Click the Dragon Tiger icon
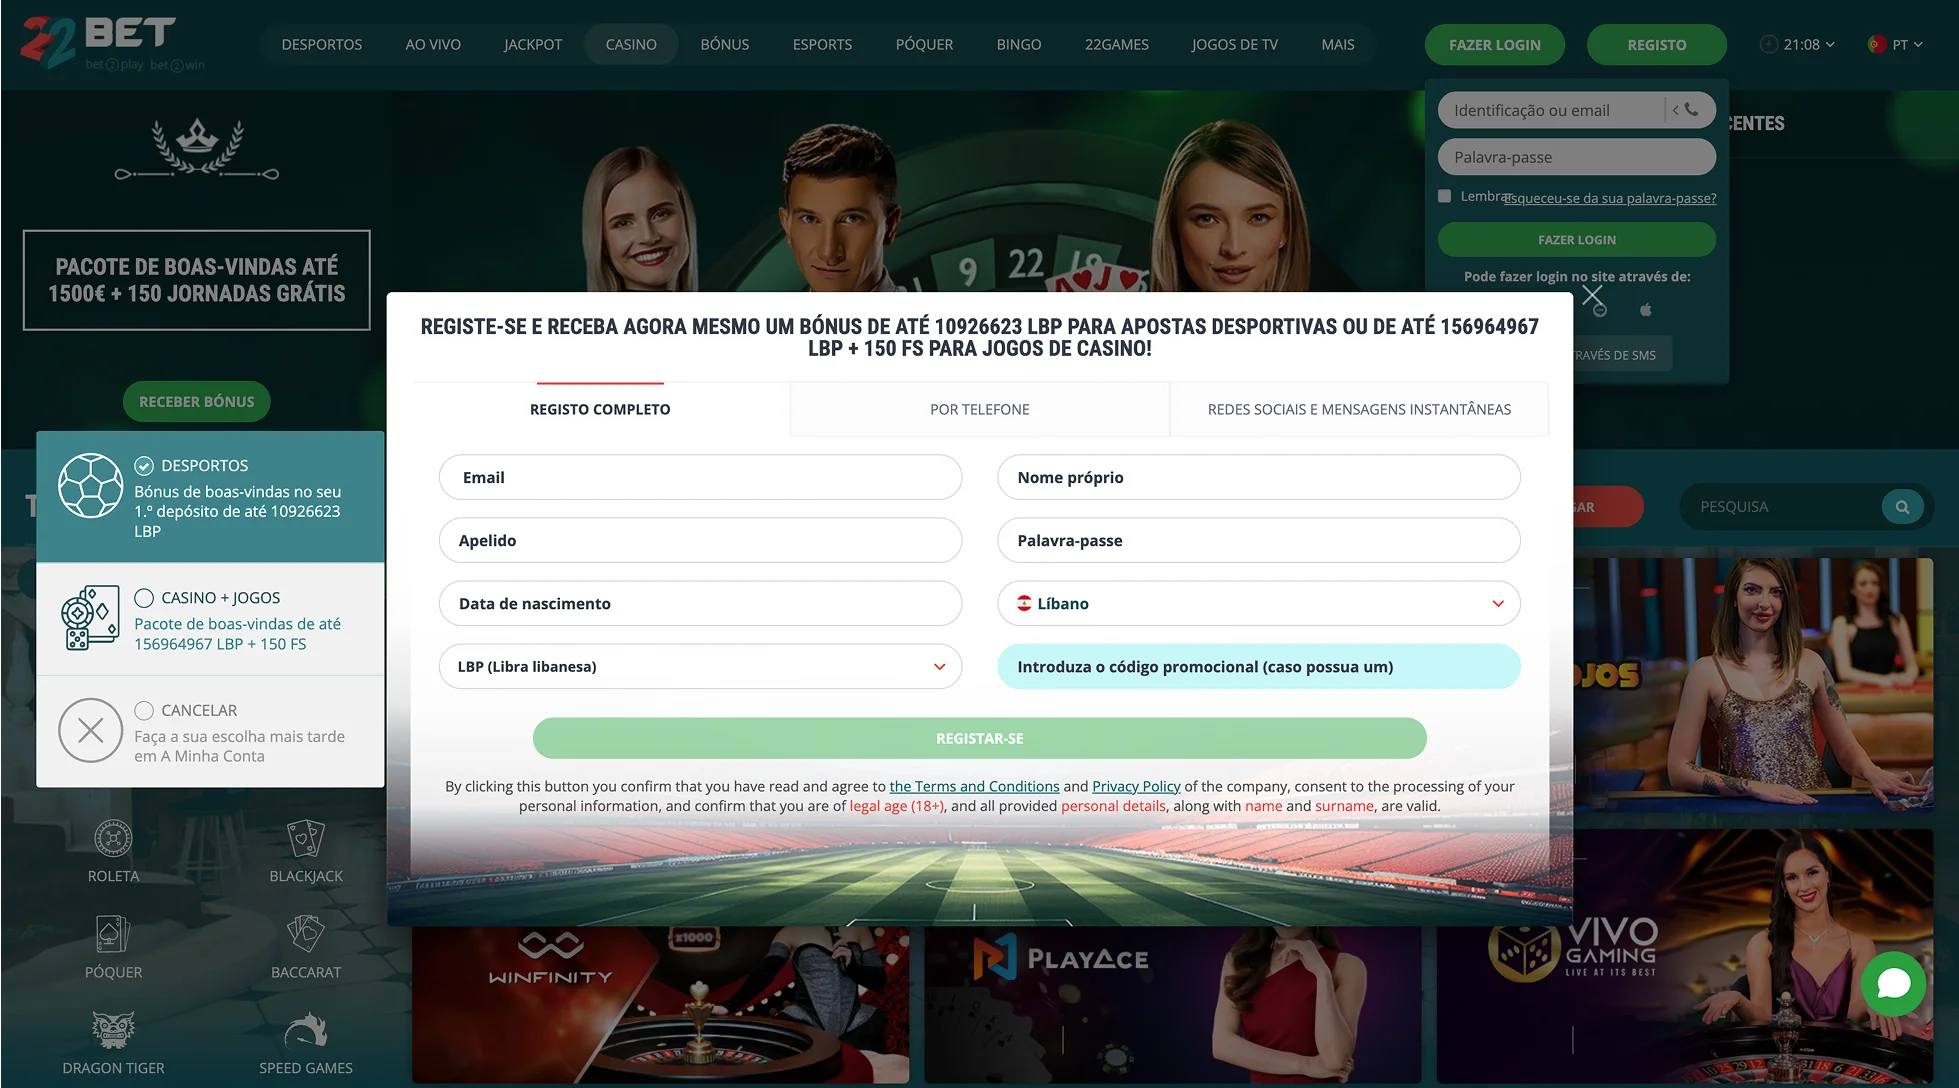1959x1088 pixels. pos(113,1030)
